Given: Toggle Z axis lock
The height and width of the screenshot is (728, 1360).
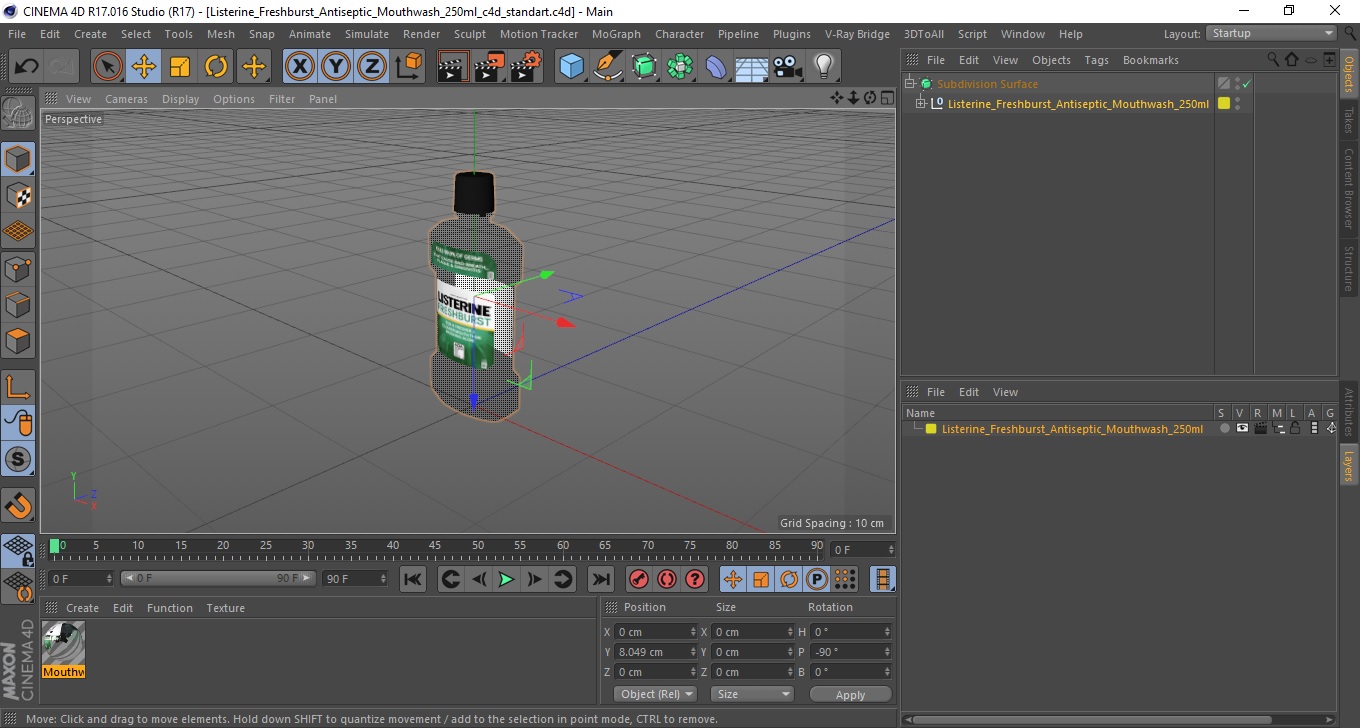Looking at the screenshot, I should (372, 67).
